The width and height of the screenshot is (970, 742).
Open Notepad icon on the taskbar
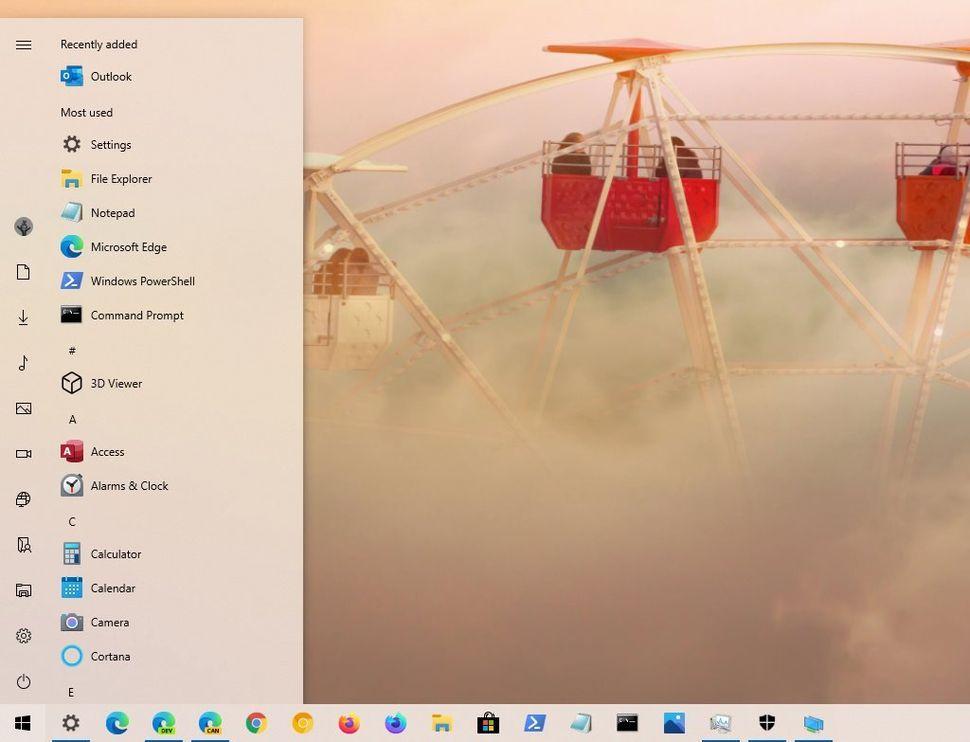point(581,723)
